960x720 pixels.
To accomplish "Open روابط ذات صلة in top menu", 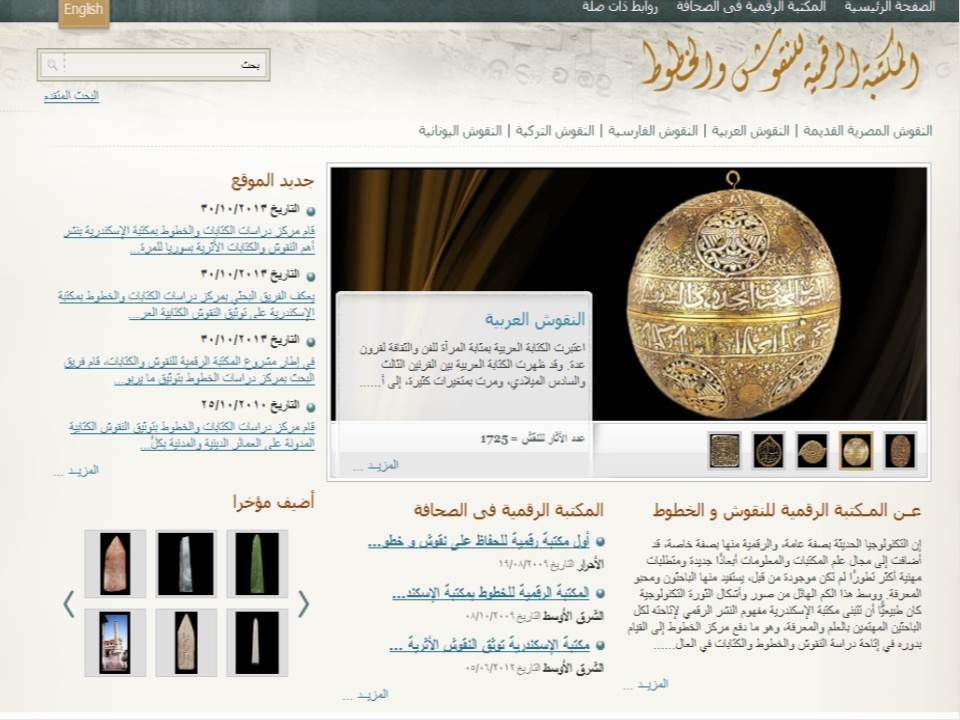I will [620, 7].
